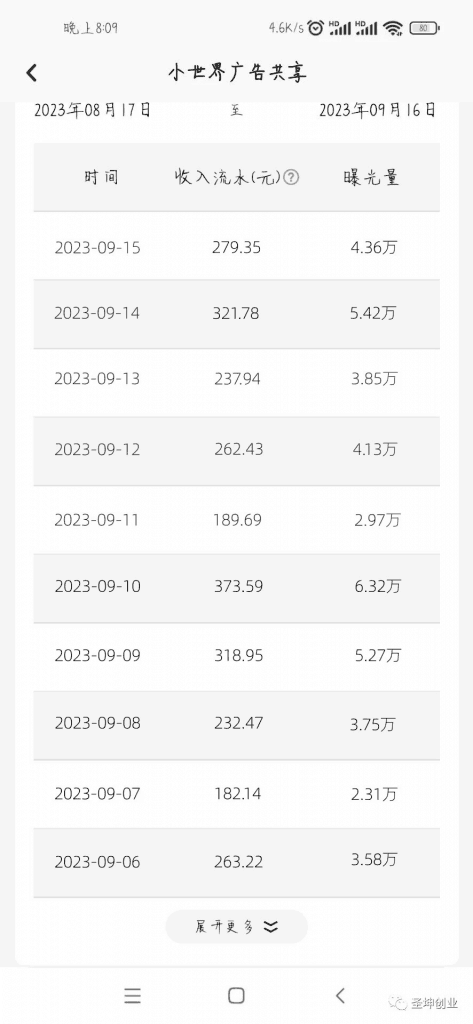Image resolution: width=473 pixels, height=1024 pixels.
Task: Open end date picker 2023年09月16日
Action: point(378,110)
